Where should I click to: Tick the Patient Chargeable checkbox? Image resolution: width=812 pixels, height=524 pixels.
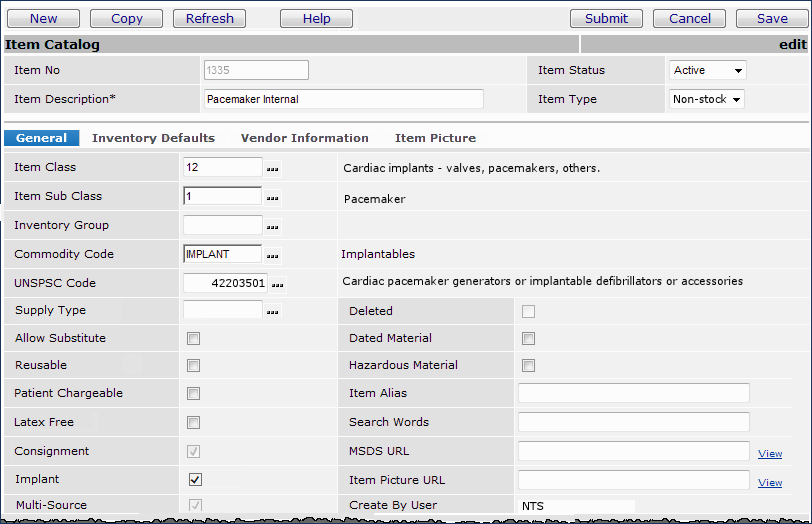tap(194, 394)
